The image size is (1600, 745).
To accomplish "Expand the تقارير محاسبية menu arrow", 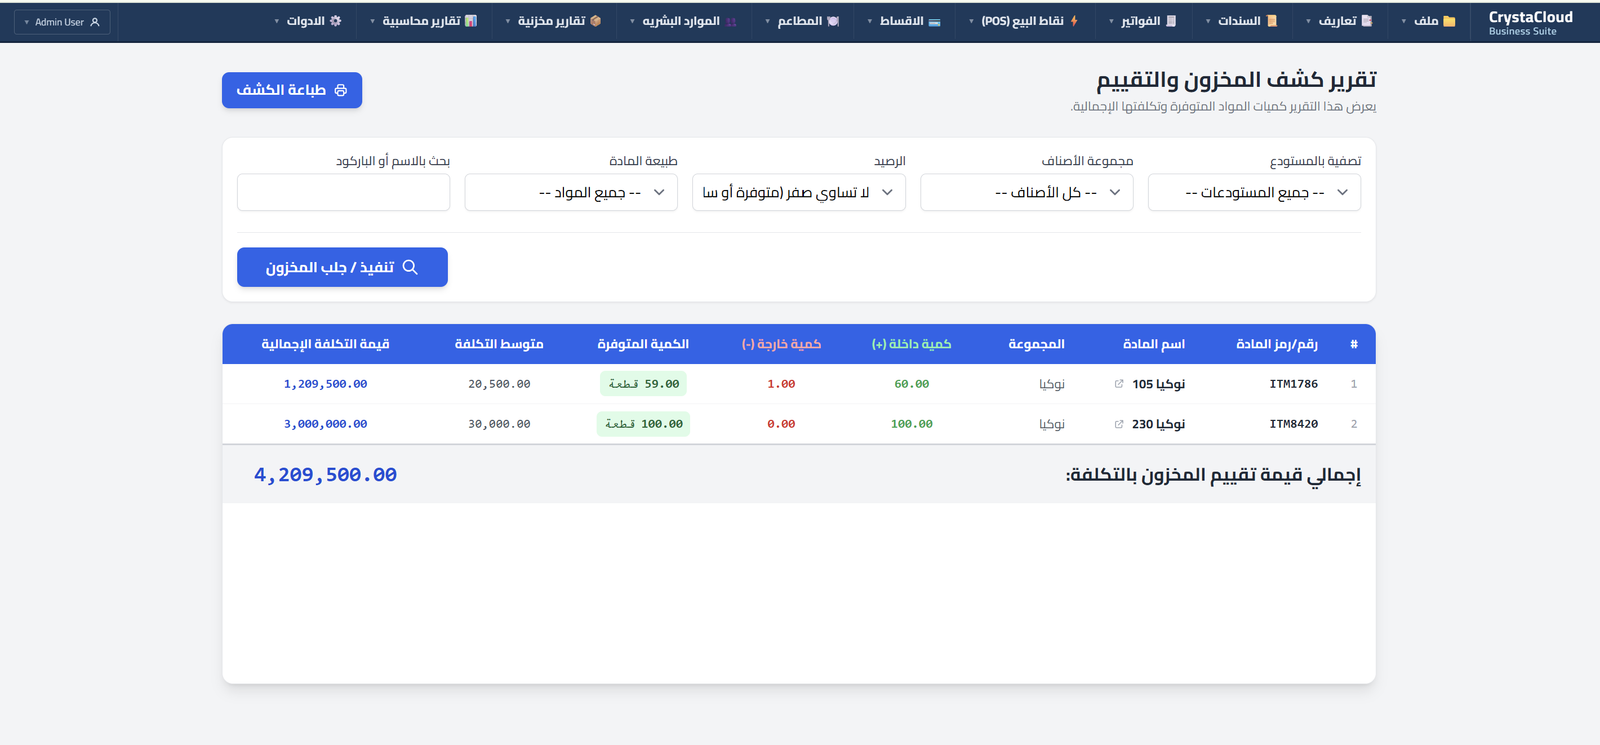I will [372, 21].
